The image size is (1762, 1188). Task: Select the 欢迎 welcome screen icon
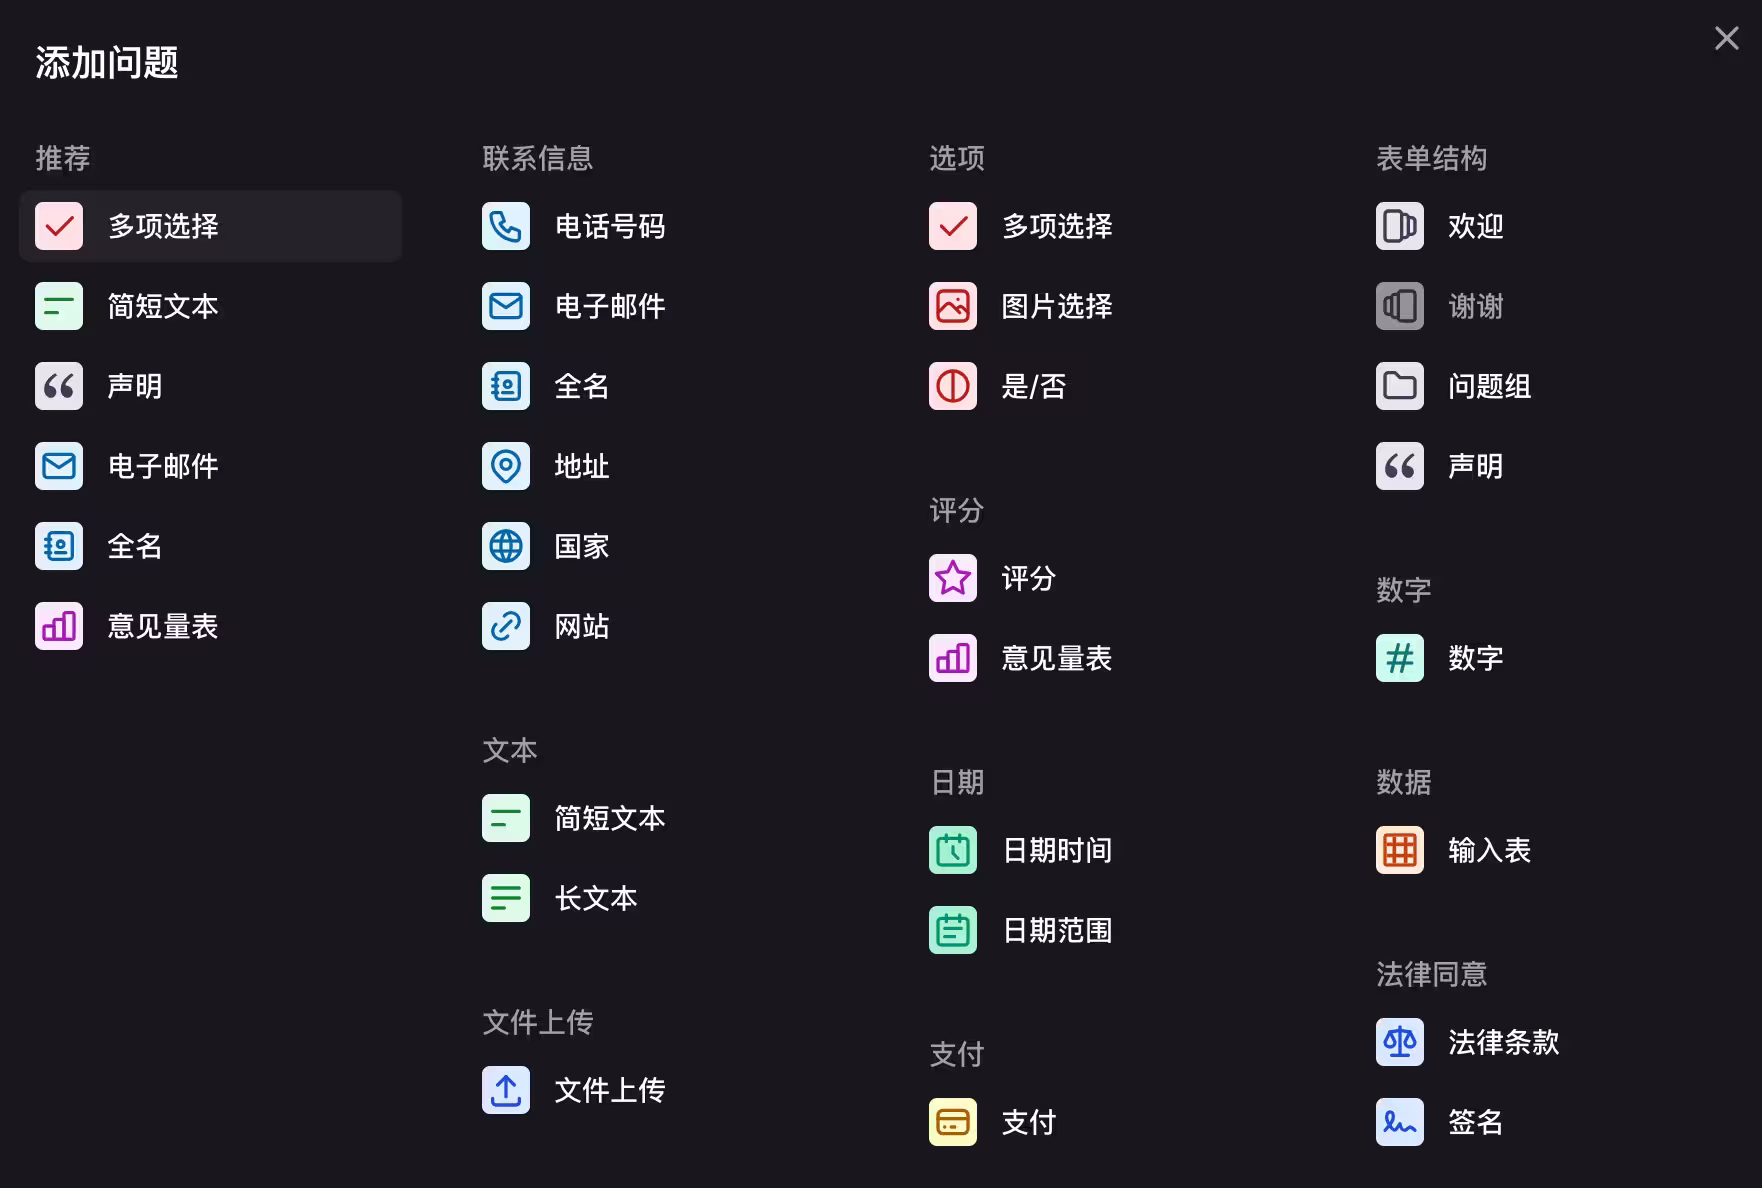click(x=1400, y=226)
